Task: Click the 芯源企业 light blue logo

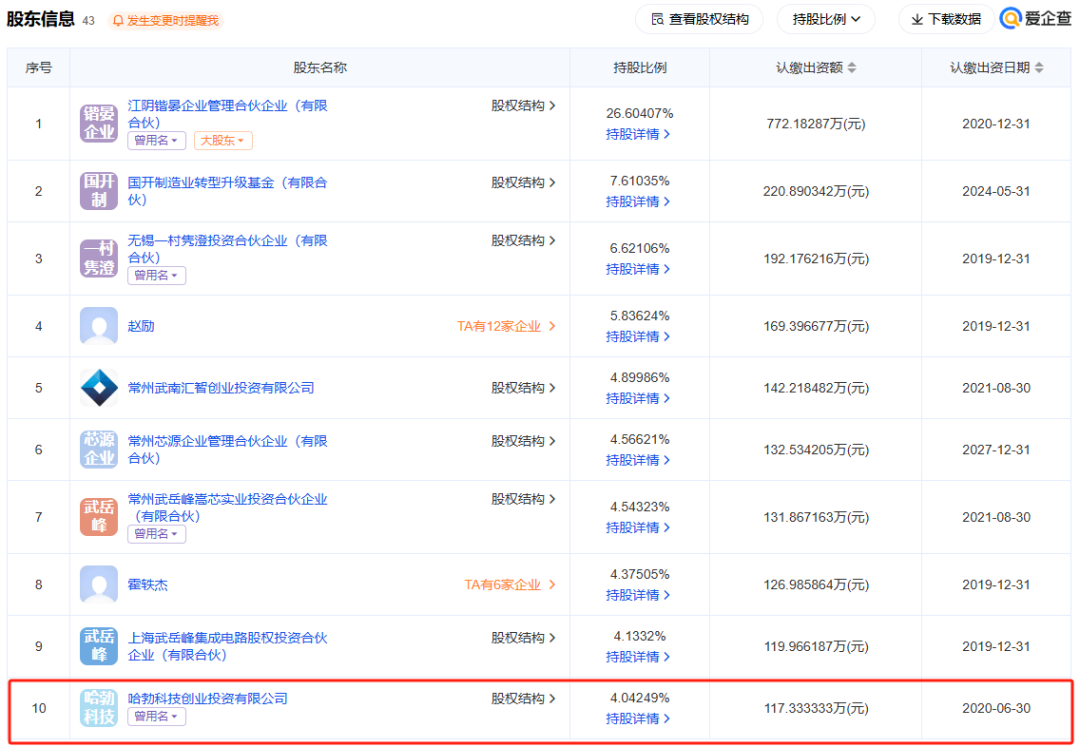Action: click(x=98, y=449)
